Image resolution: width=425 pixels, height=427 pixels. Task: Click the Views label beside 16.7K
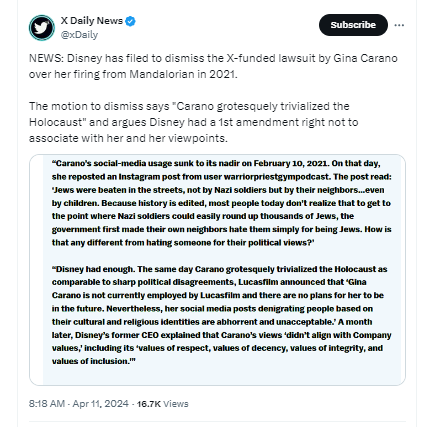(176, 404)
